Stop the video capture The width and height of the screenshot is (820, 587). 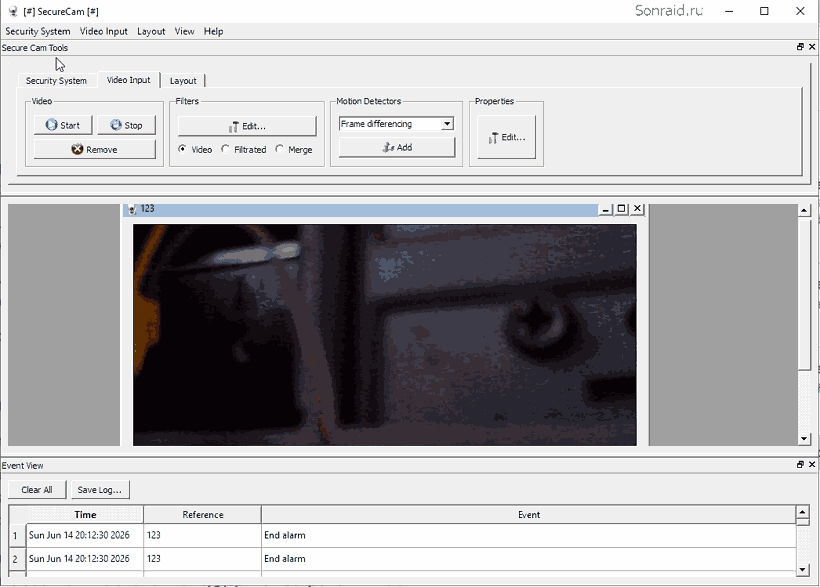pyautogui.click(x=126, y=125)
